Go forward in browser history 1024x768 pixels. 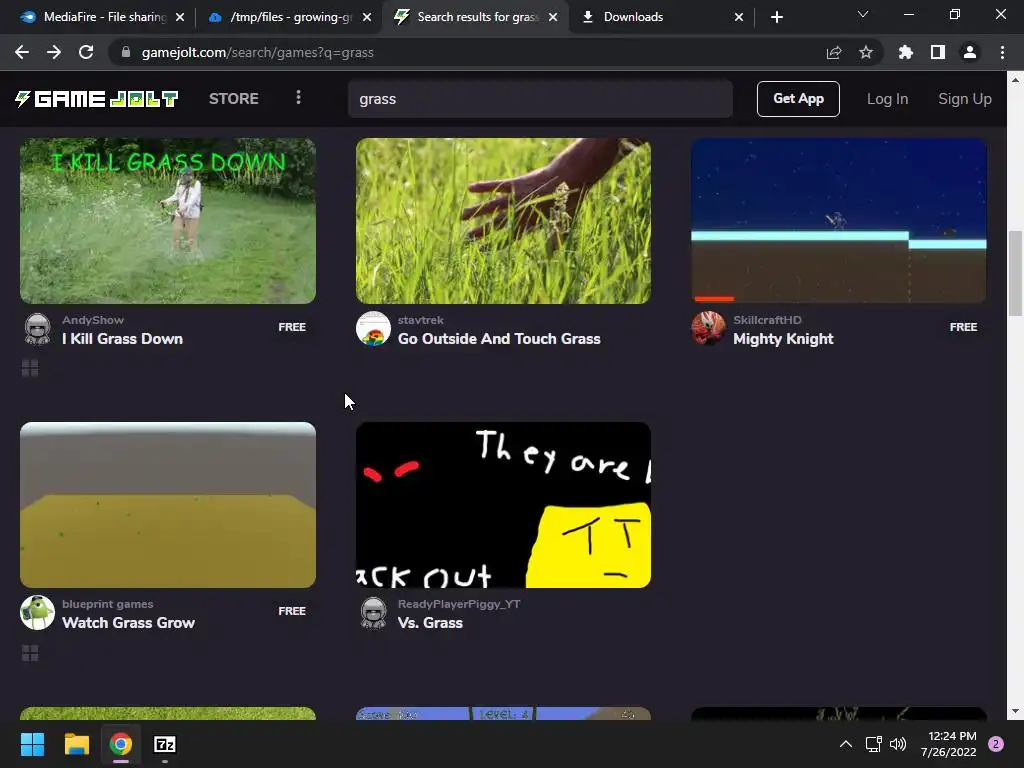coord(54,52)
